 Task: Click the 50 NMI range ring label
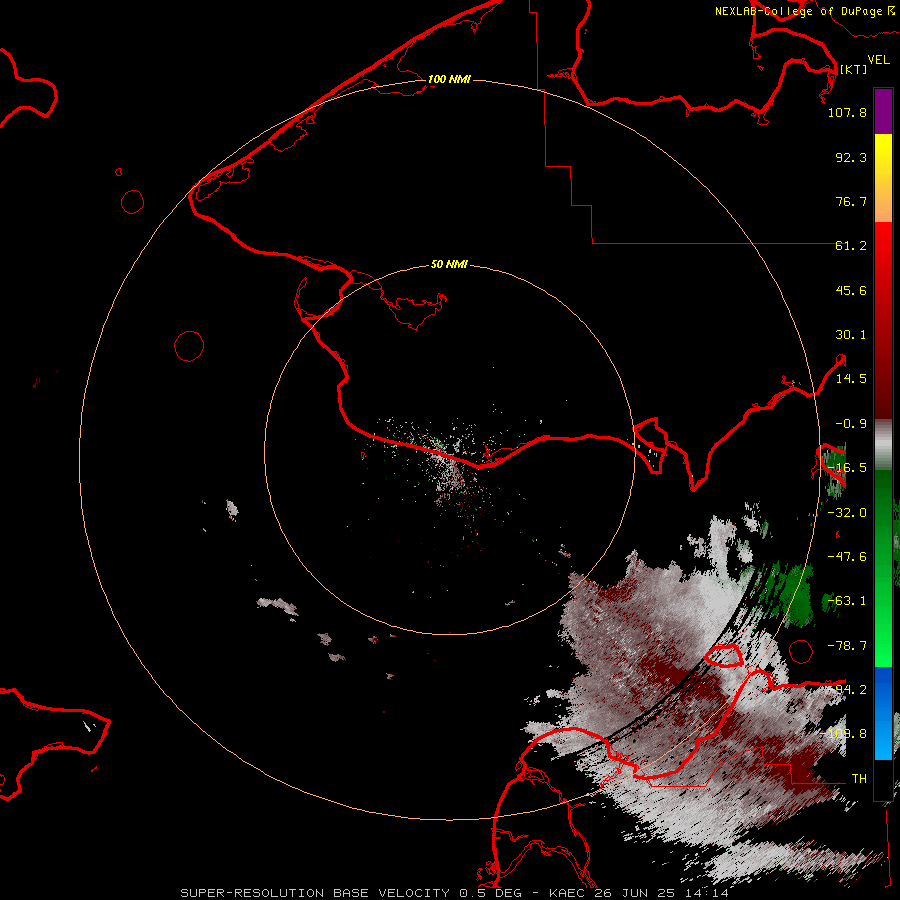449,264
